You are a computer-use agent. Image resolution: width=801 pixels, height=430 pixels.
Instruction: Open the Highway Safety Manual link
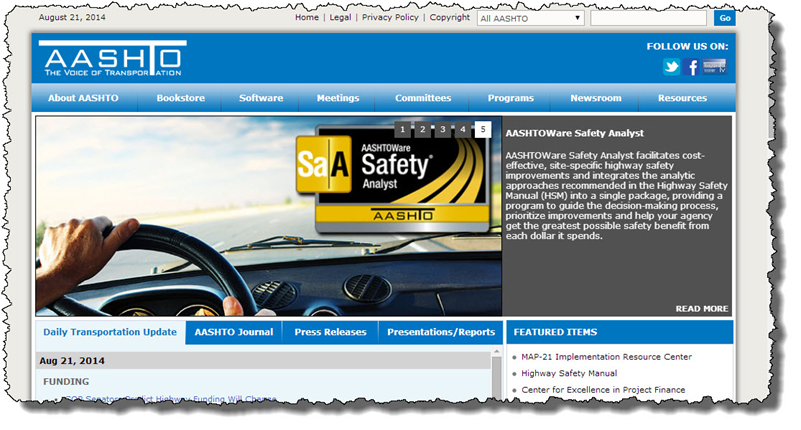(x=569, y=373)
